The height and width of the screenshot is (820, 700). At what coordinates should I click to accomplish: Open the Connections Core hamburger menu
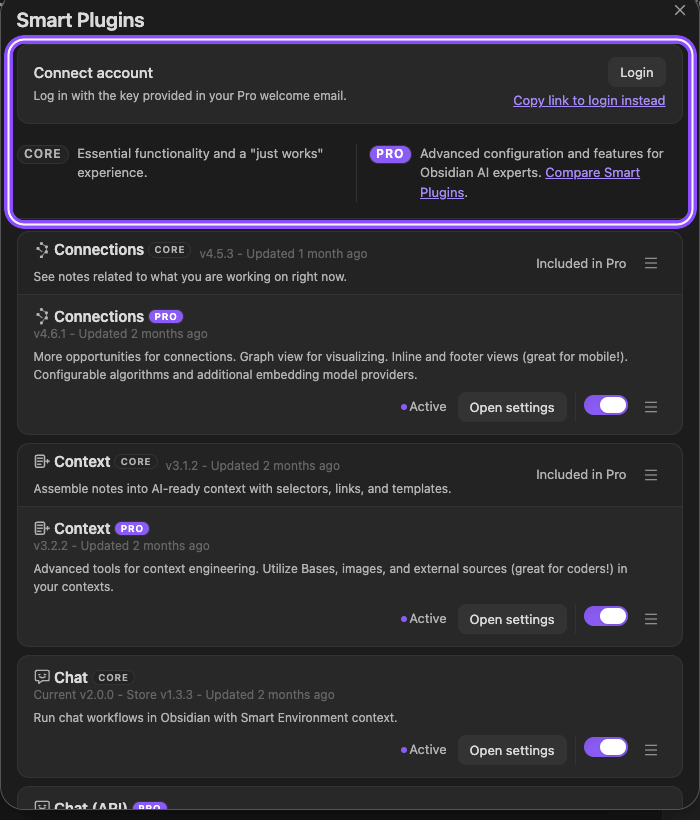coord(651,263)
